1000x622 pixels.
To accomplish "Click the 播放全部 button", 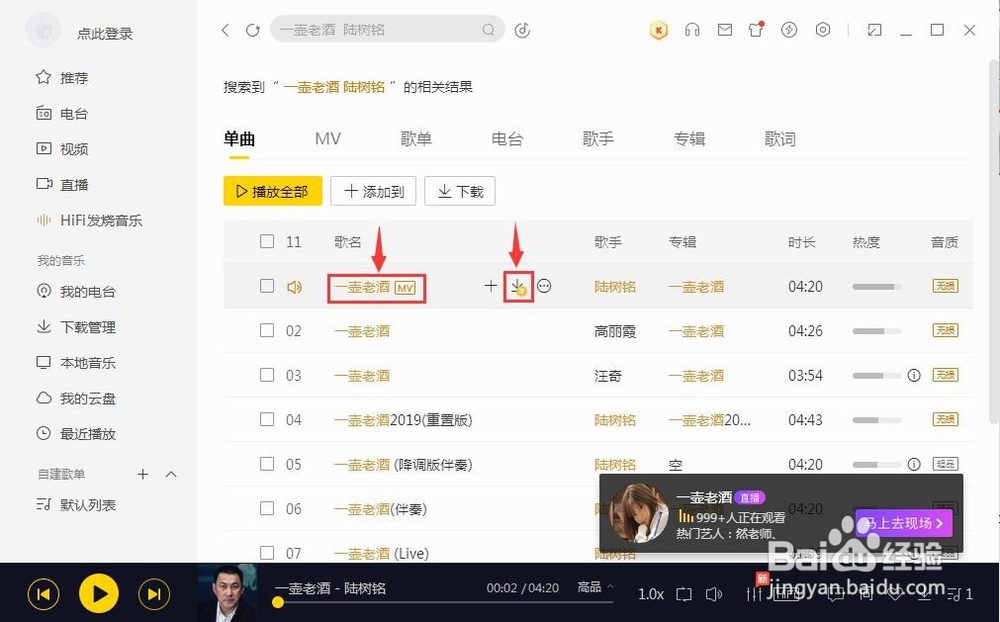I will (272, 191).
